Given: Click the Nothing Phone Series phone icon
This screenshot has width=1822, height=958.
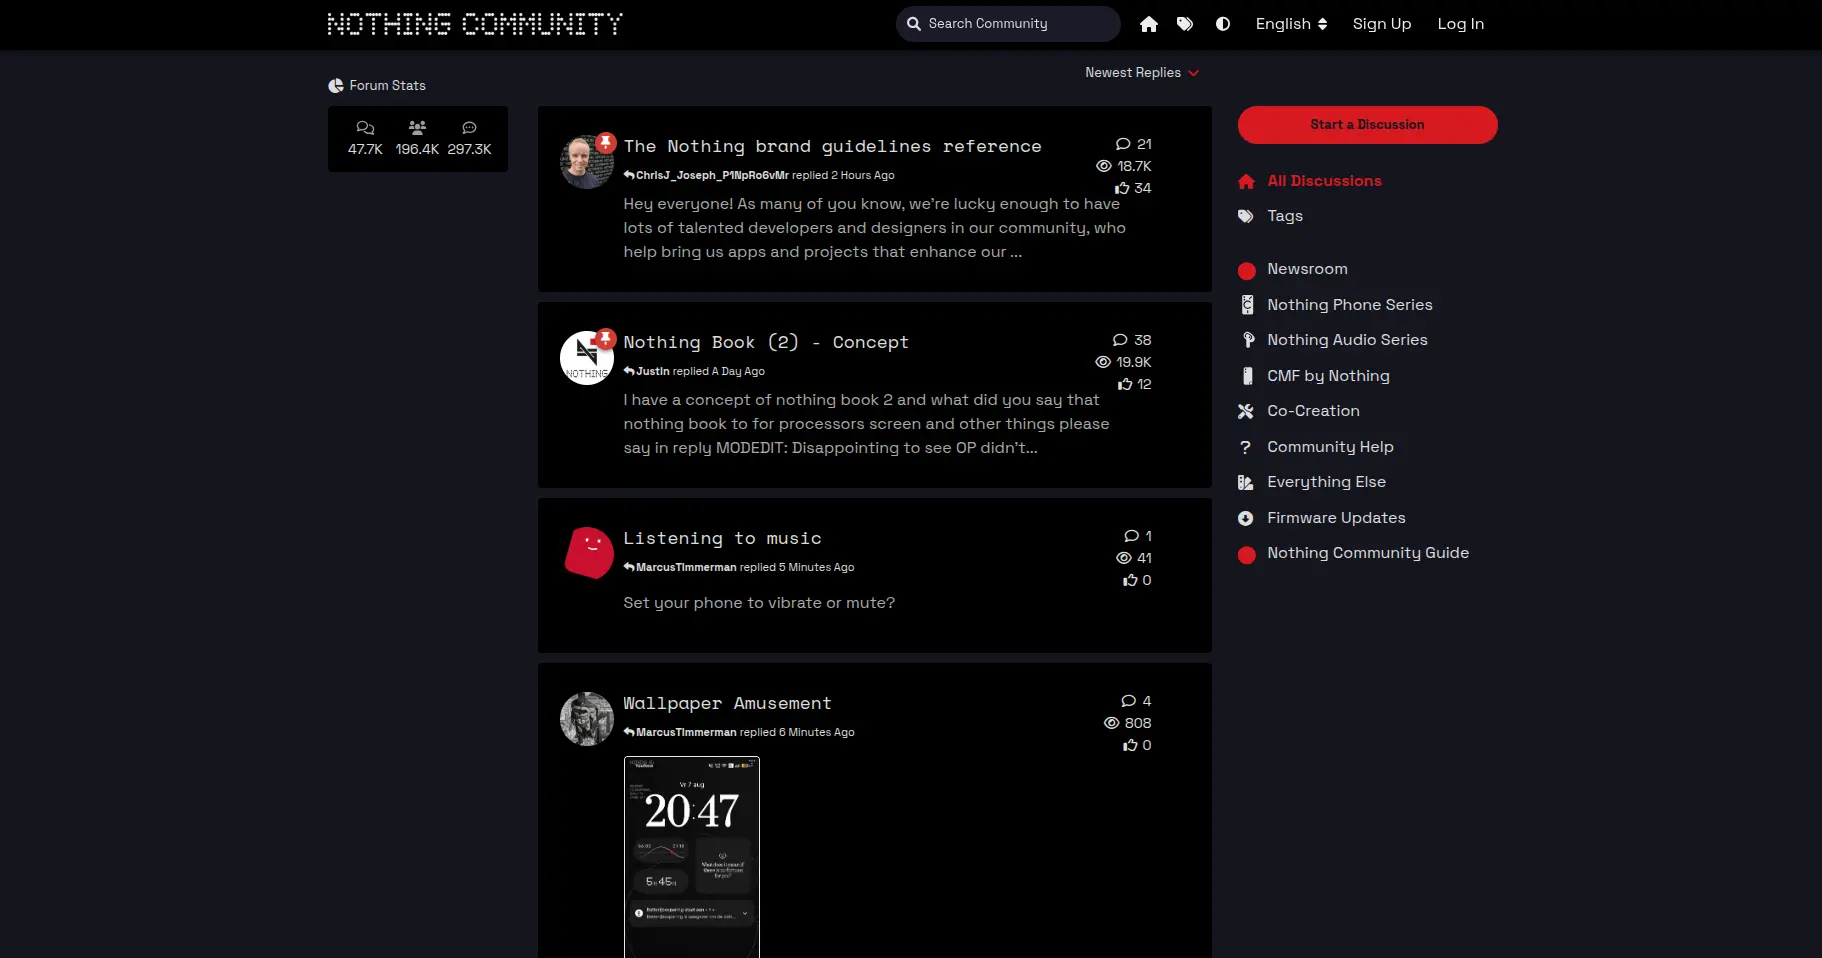Looking at the screenshot, I should 1247,305.
